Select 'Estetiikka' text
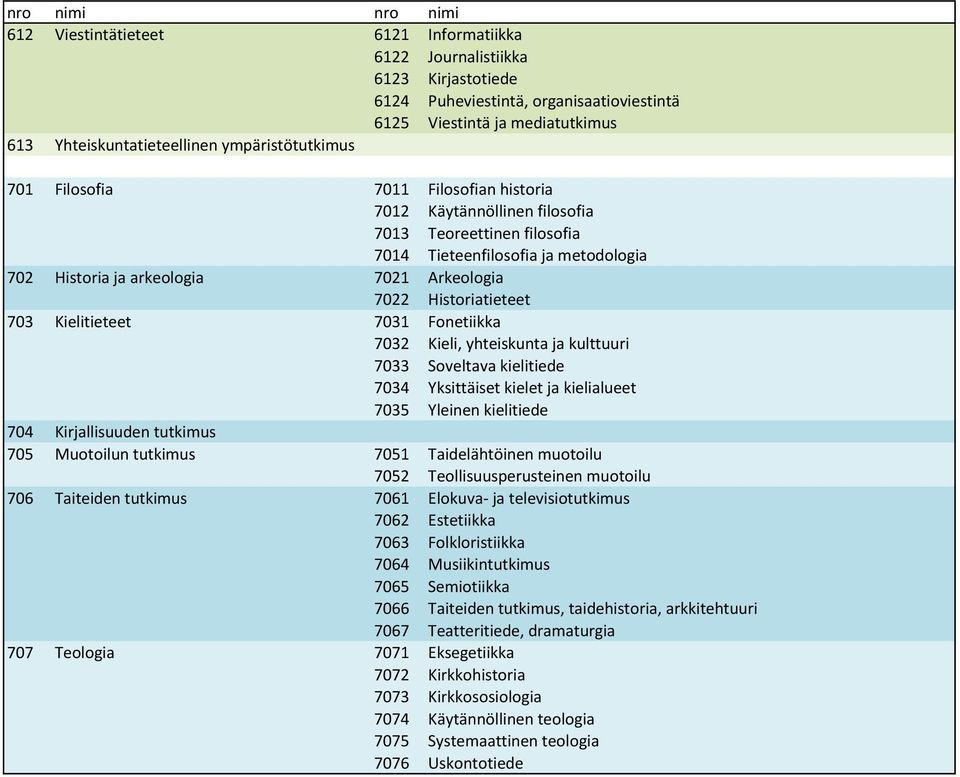 pyautogui.click(x=462, y=520)
